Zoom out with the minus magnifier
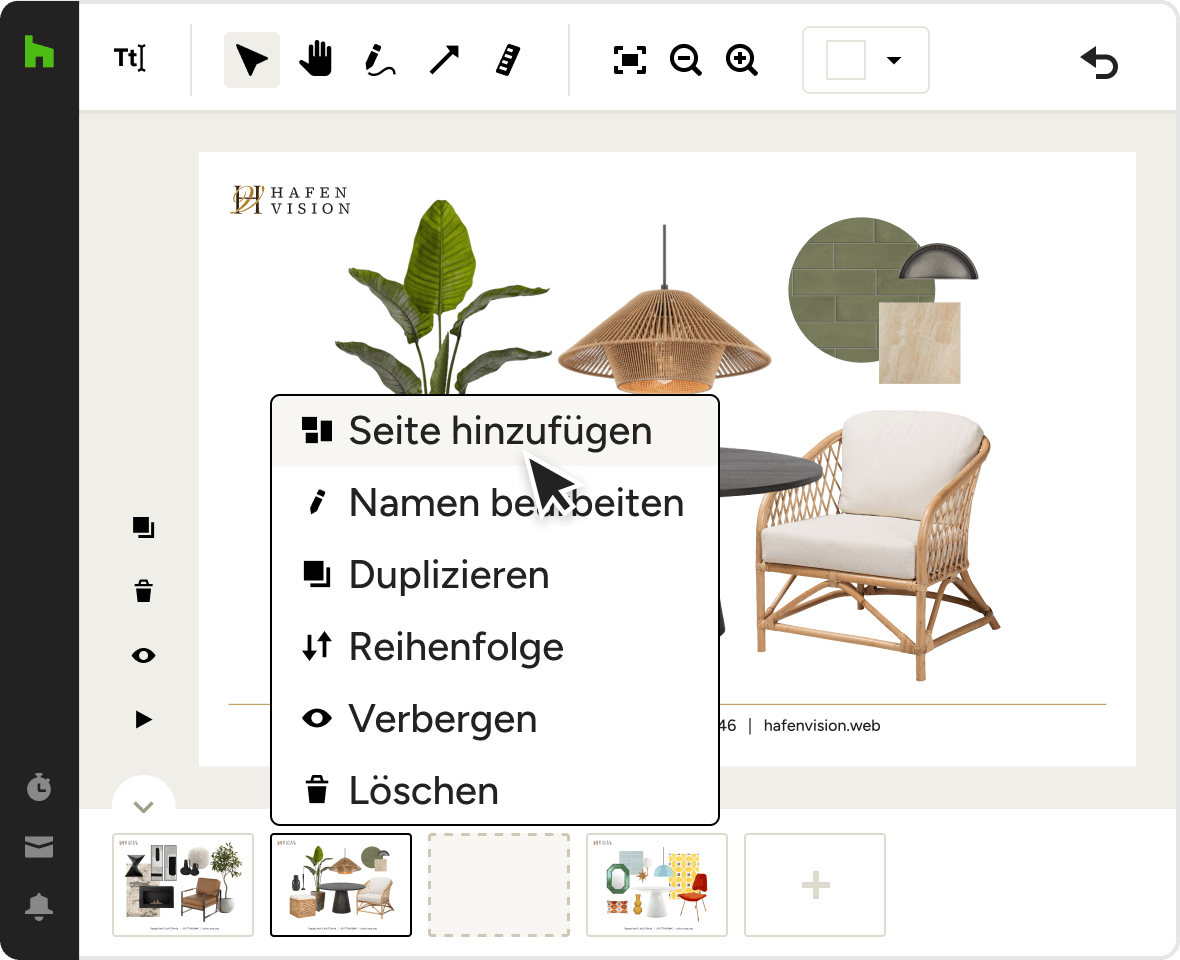Image resolution: width=1180 pixels, height=960 pixels. click(686, 60)
